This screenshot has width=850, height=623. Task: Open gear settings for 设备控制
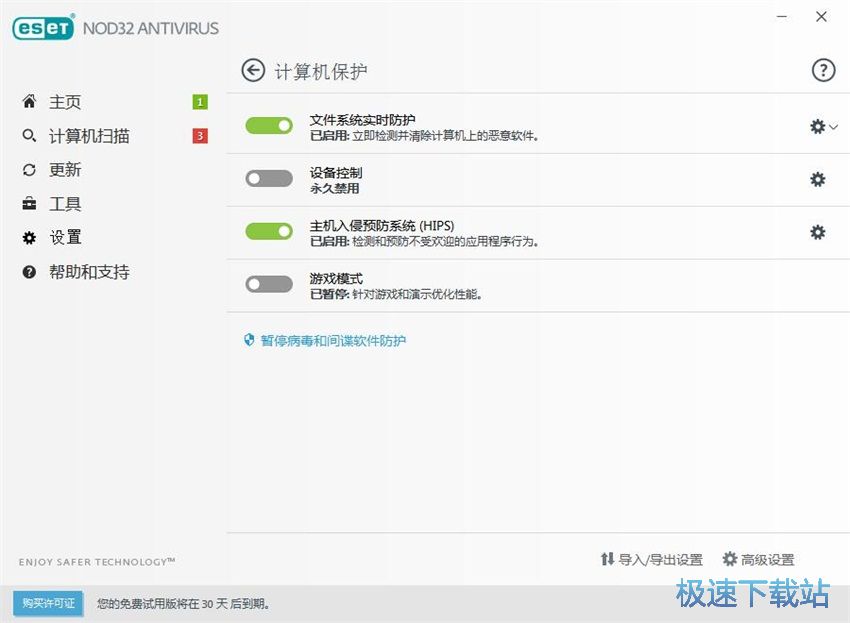(817, 179)
